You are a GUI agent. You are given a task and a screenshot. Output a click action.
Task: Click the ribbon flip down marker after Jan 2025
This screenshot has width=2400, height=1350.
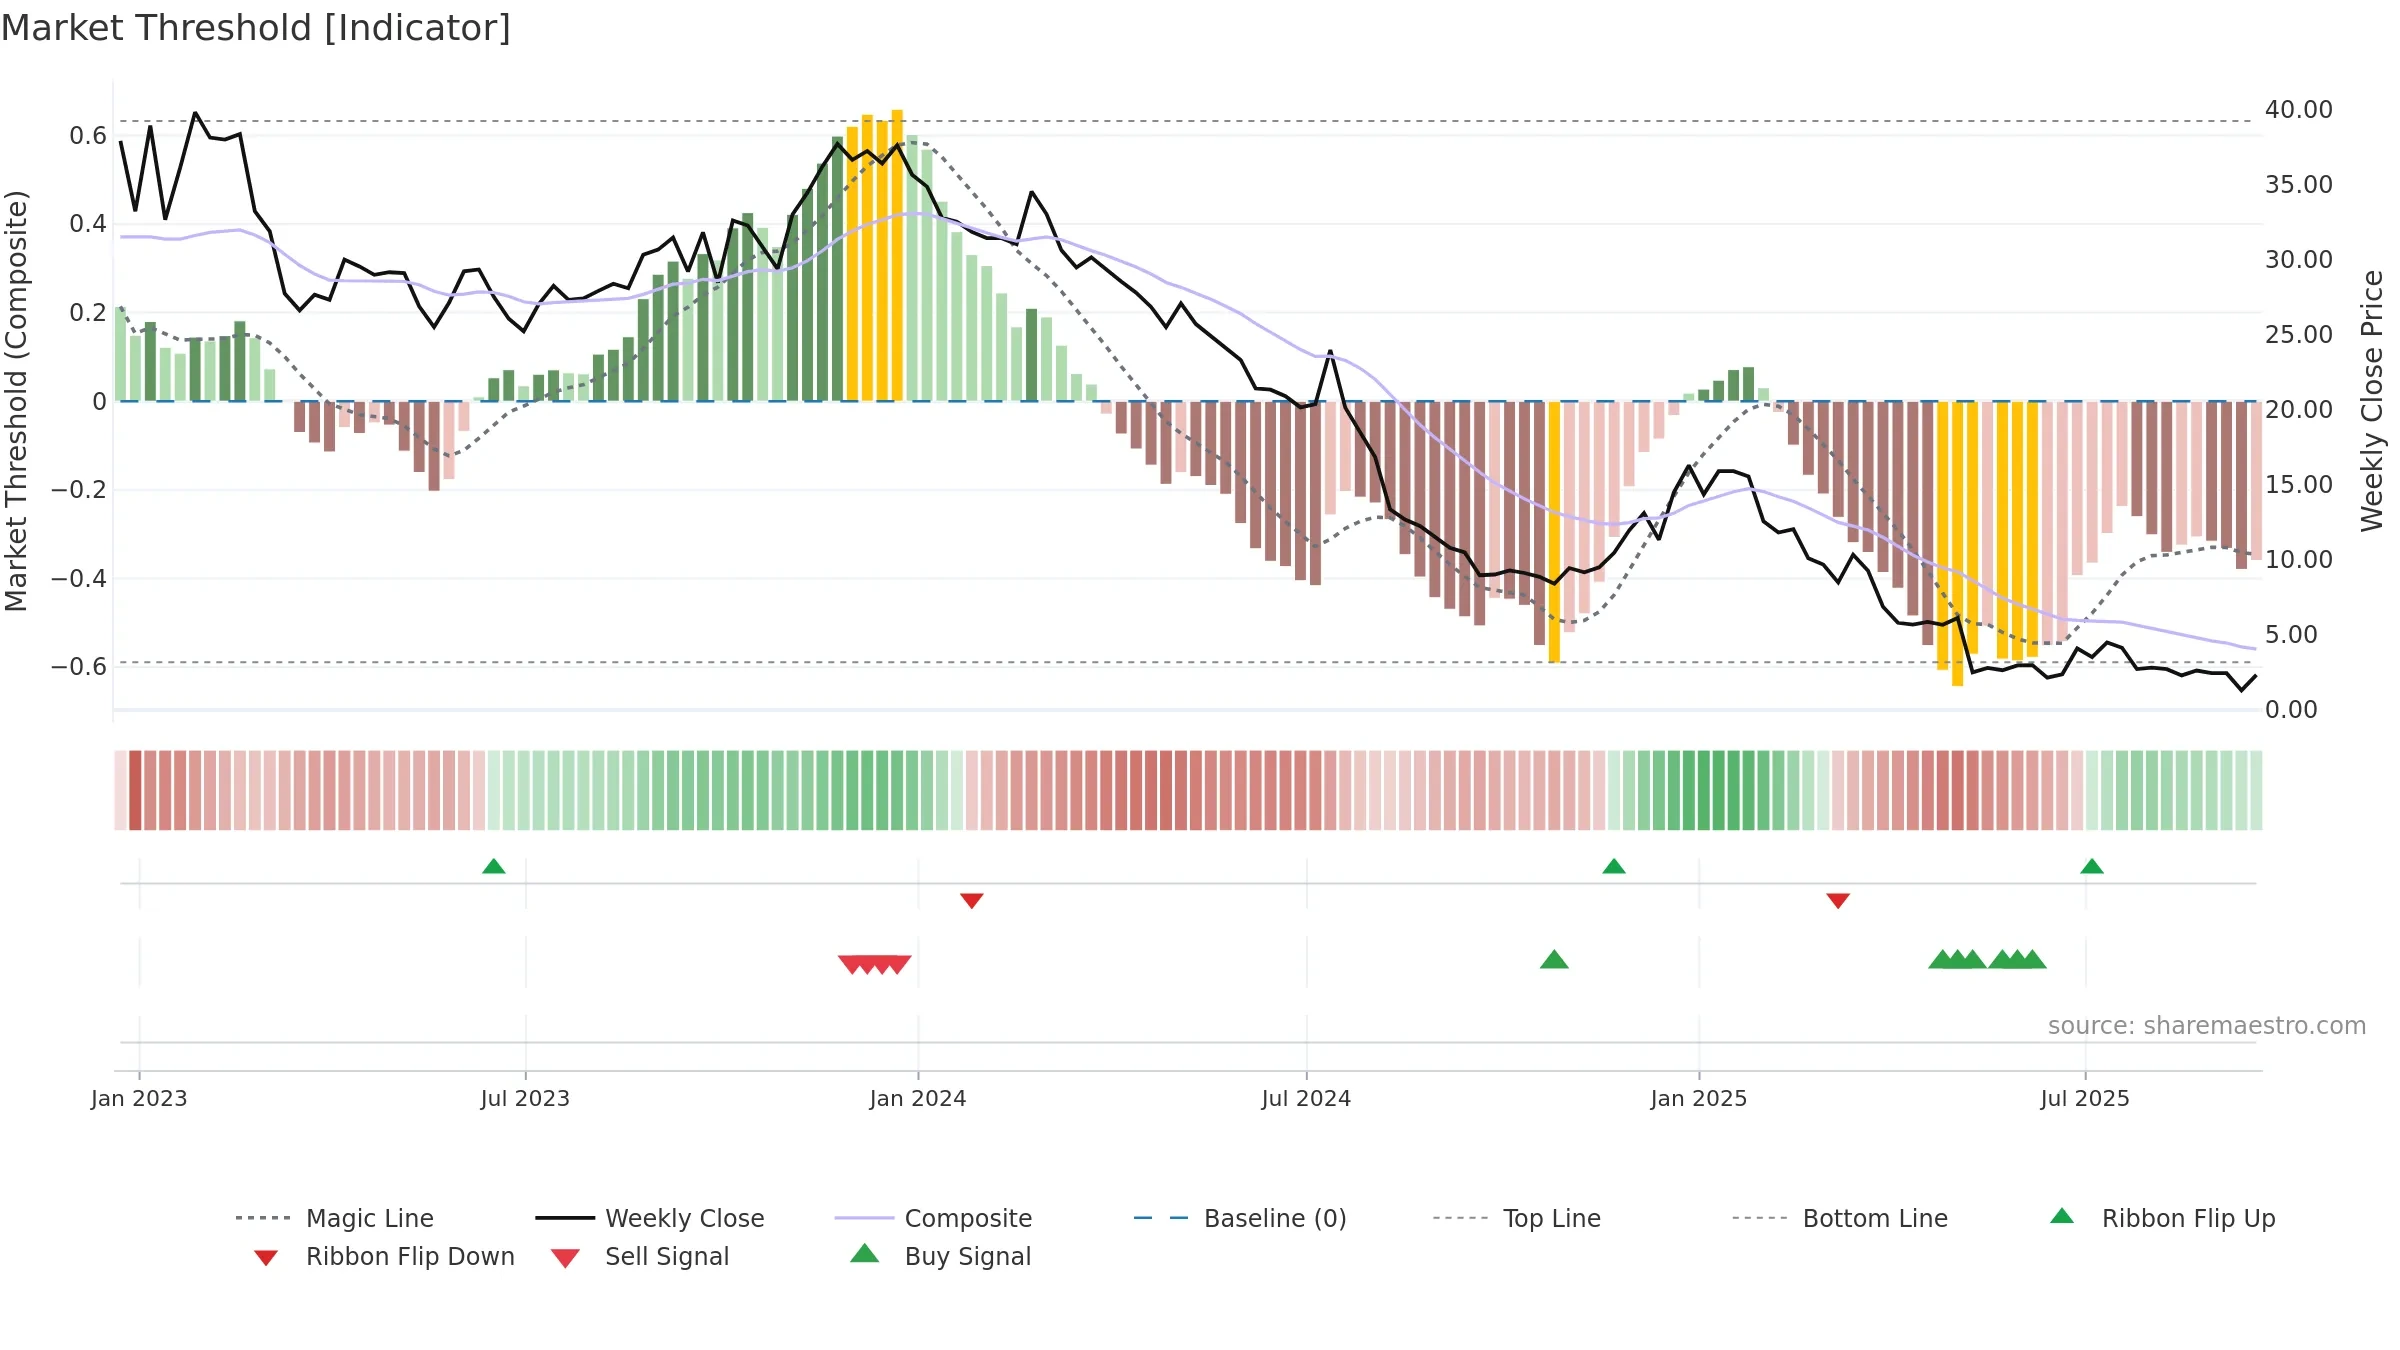tap(1838, 901)
